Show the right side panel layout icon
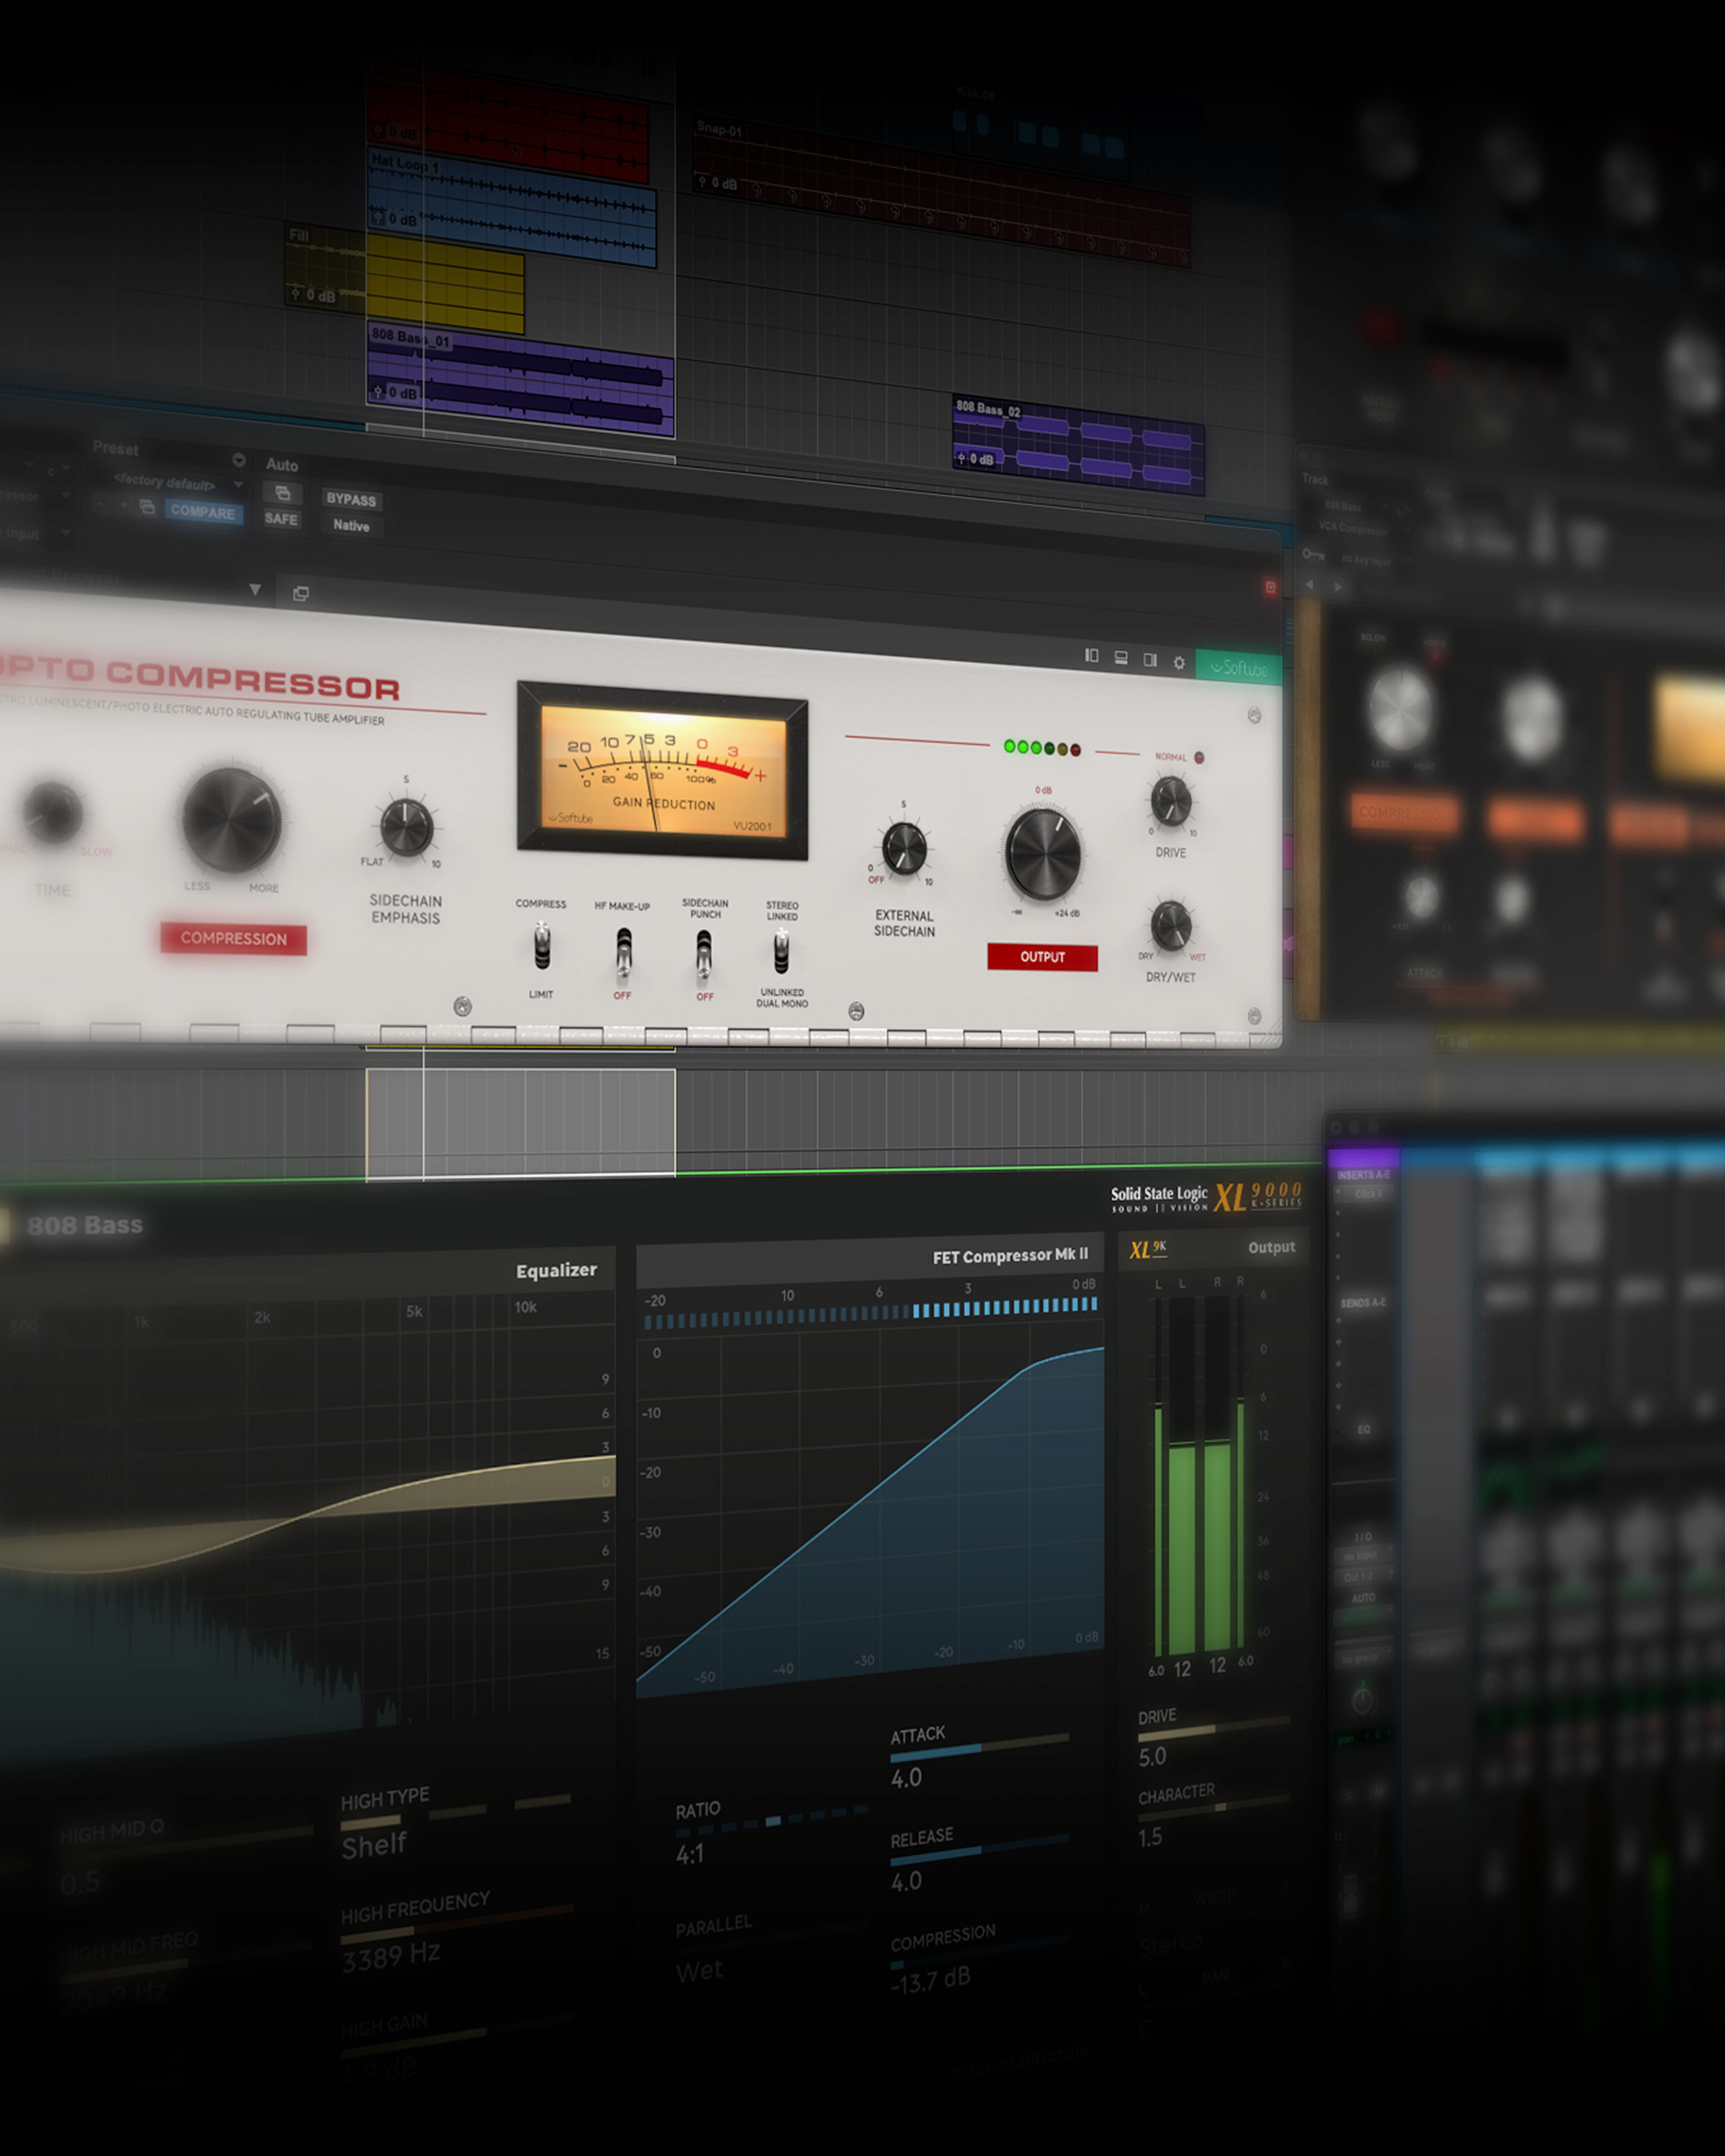 [x=1150, y=660]
